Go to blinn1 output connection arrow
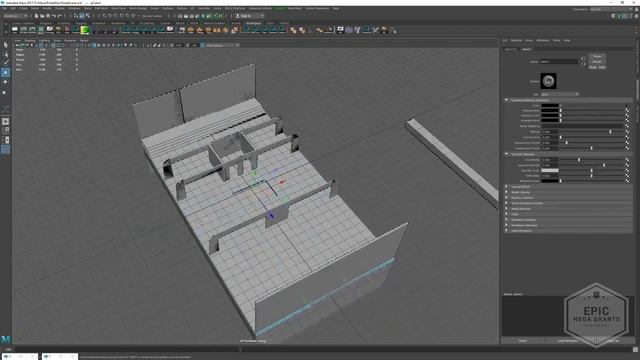640x360 pixels. pos(583,64)
